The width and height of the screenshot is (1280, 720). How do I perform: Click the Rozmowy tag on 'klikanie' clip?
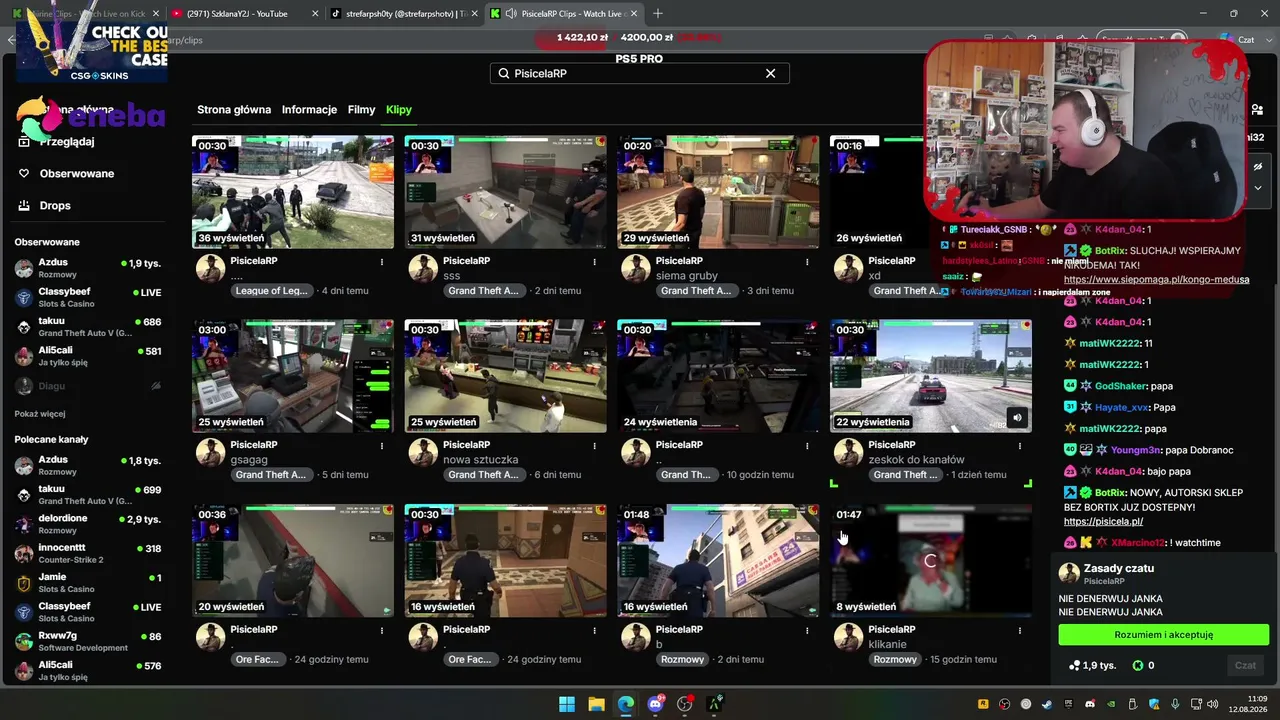(x=895, y=660)
